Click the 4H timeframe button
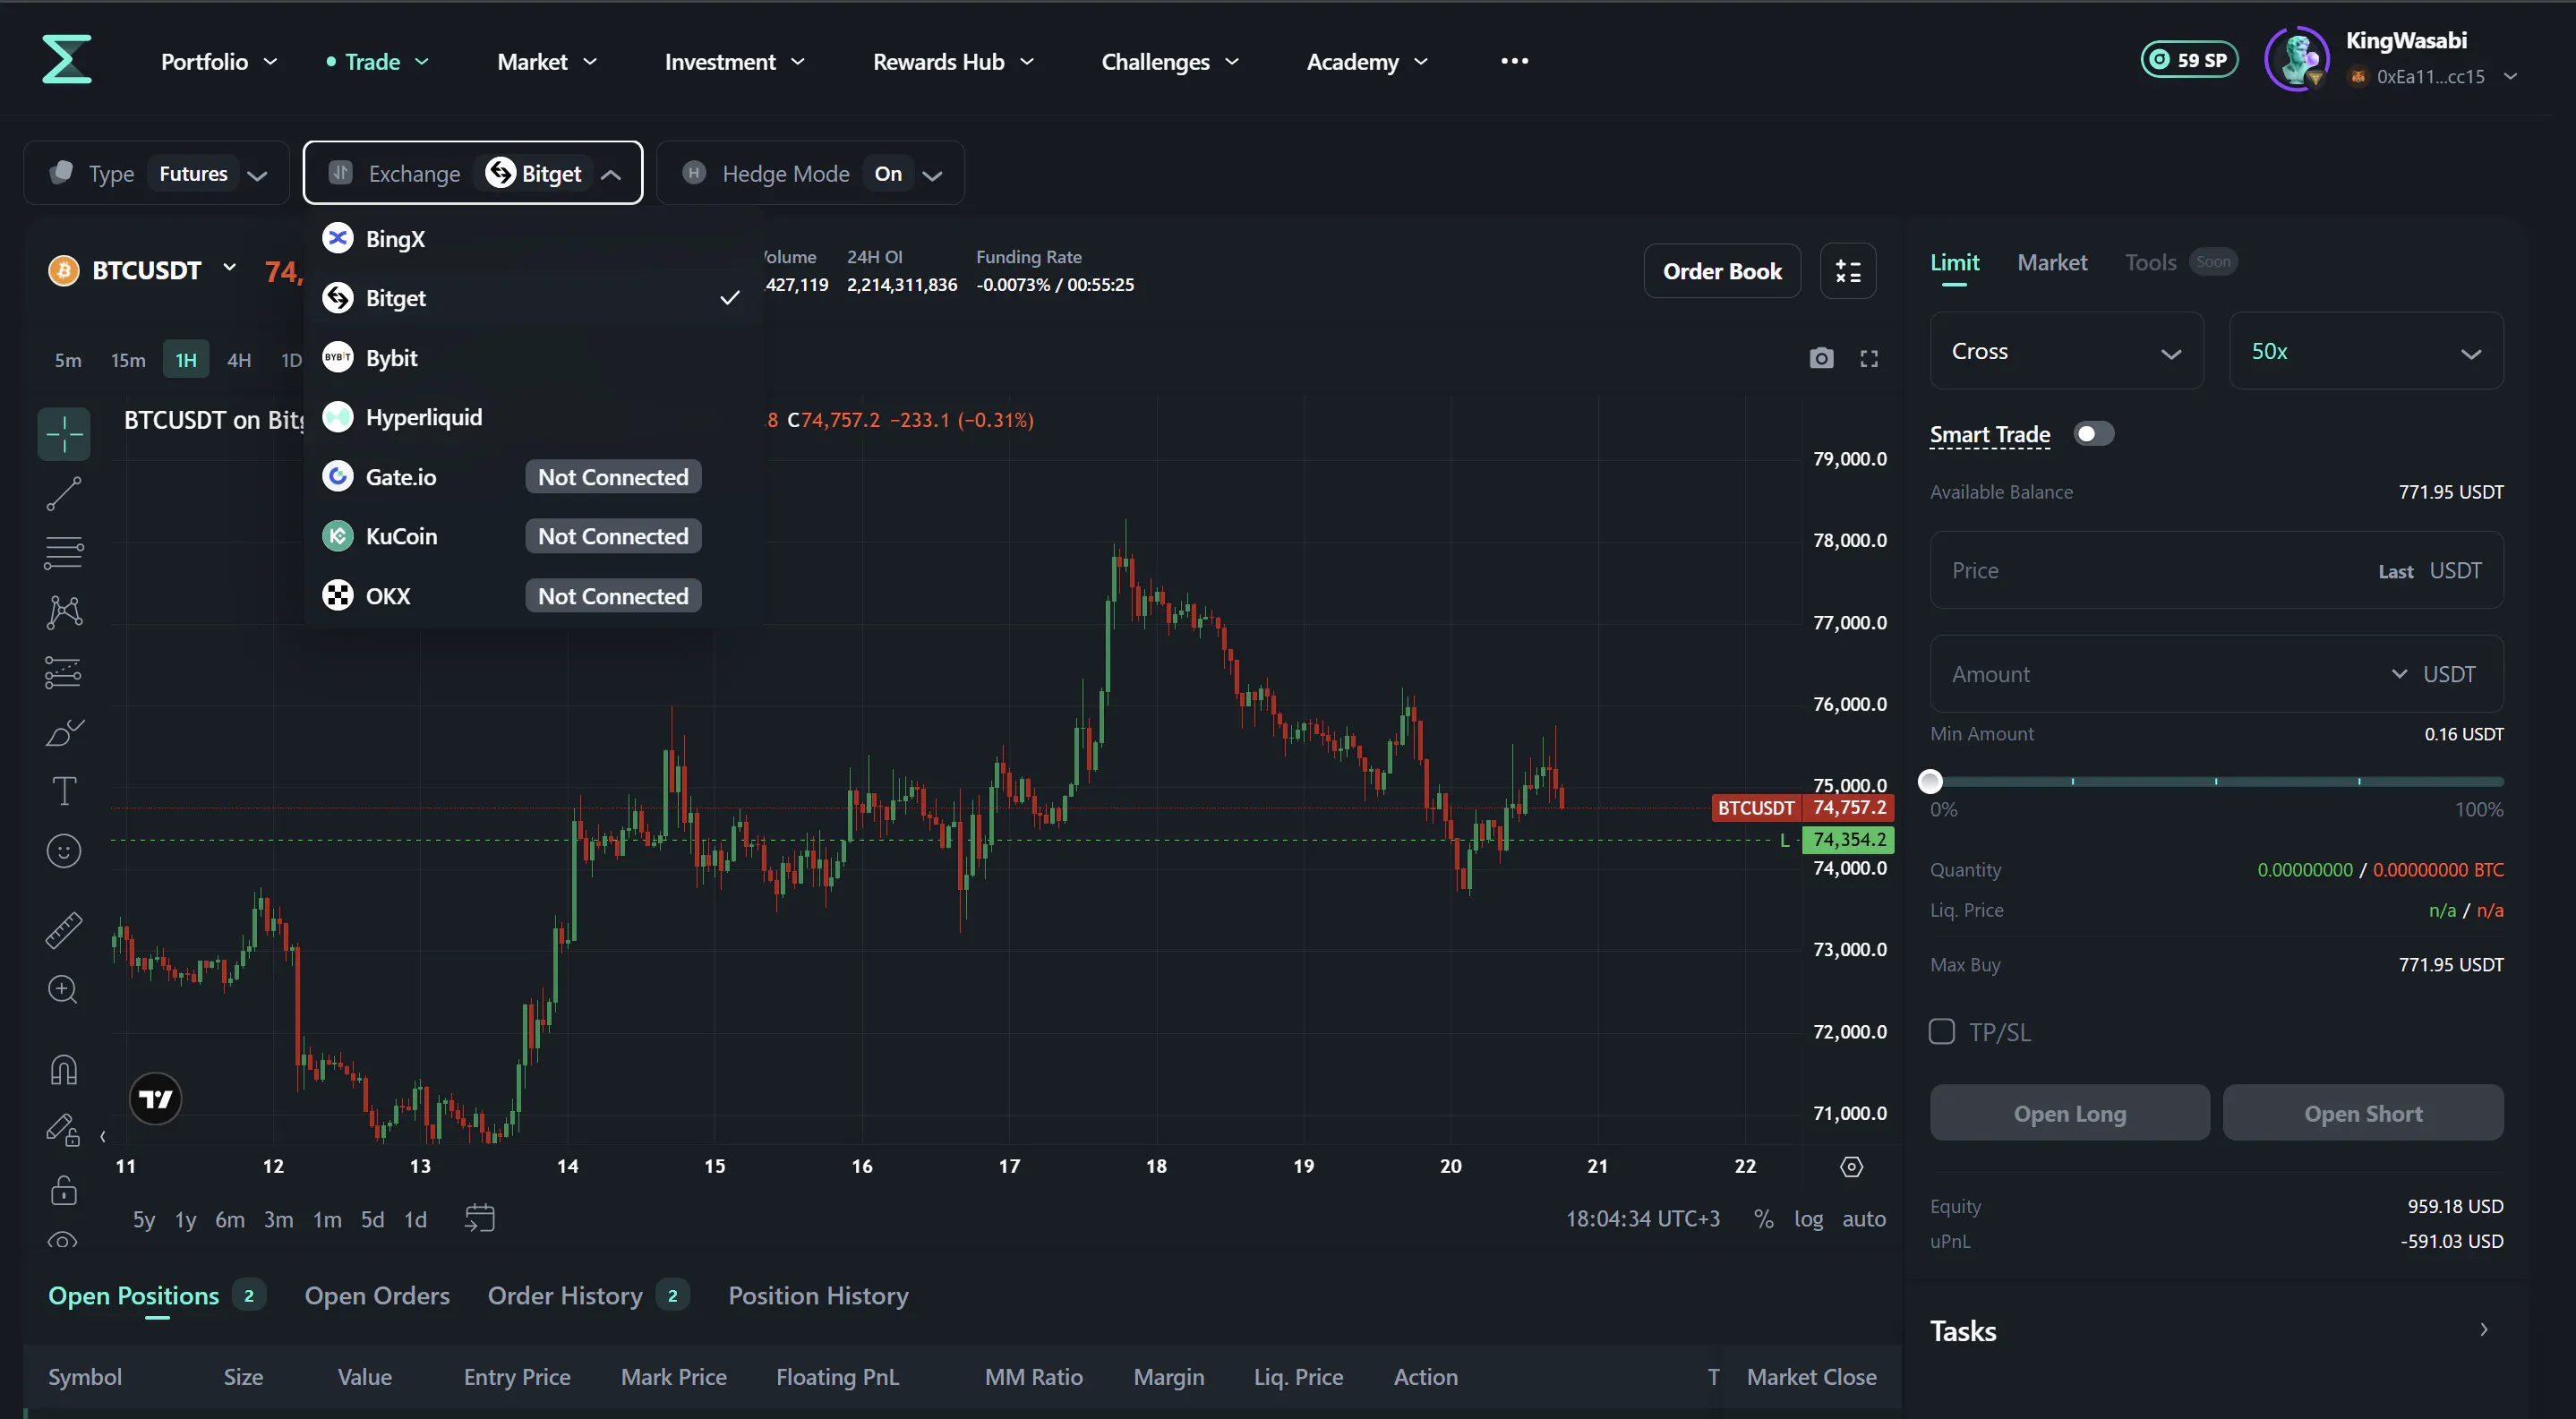Screen dimensions: 2576x1419 point(239,360)
